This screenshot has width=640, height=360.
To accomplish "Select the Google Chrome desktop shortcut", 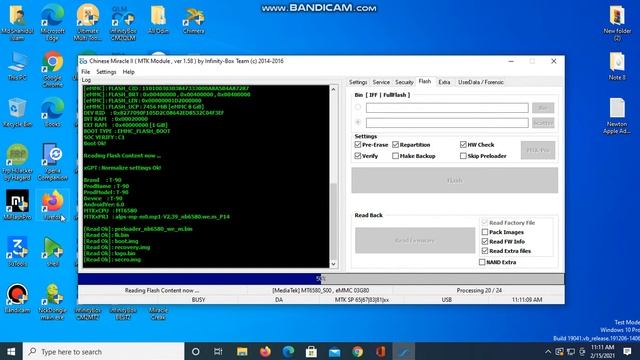I will [53, 69].
